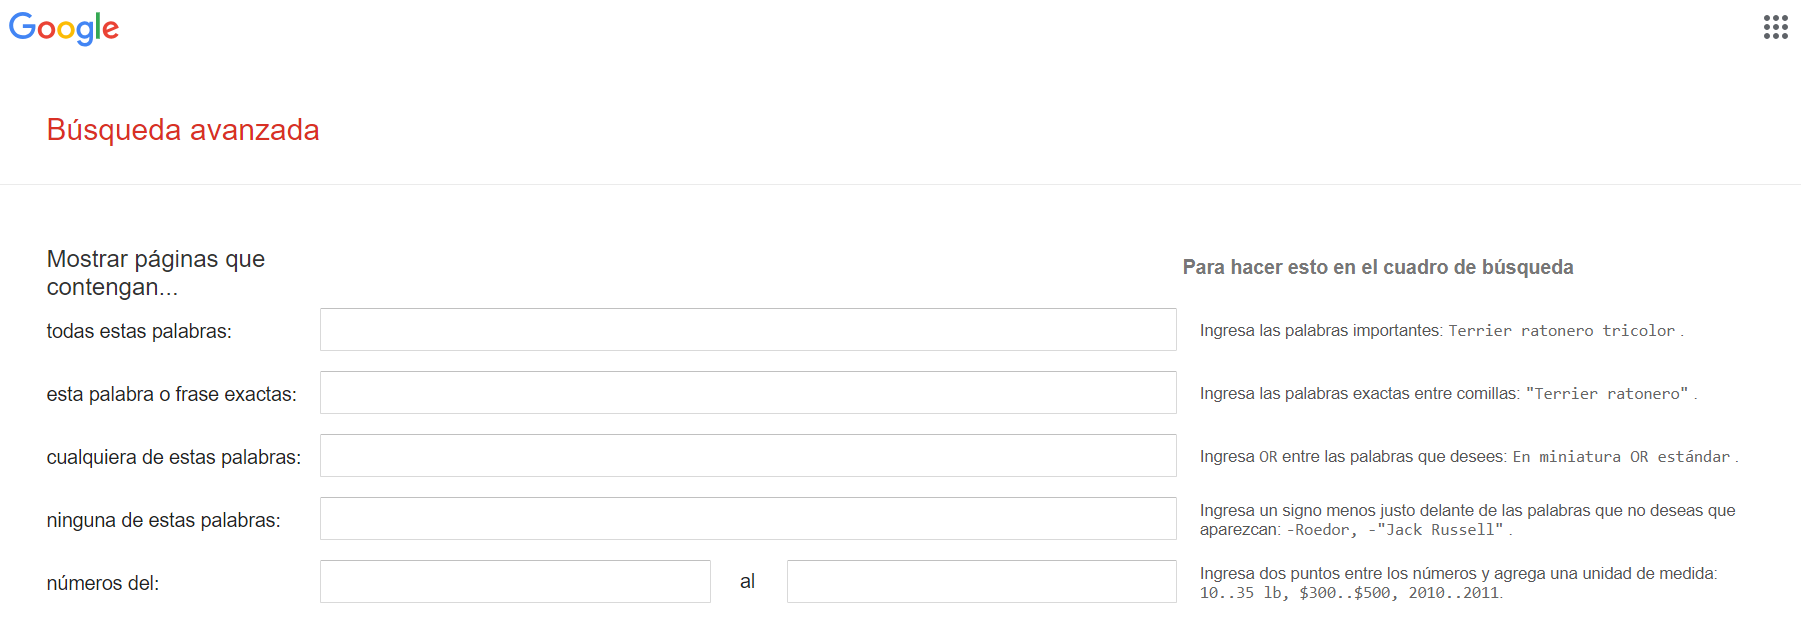Click the Google logo
Image resolution: width=1801 pixels, height=628 pixels.
pyautogui.click(x=64, y=28)
